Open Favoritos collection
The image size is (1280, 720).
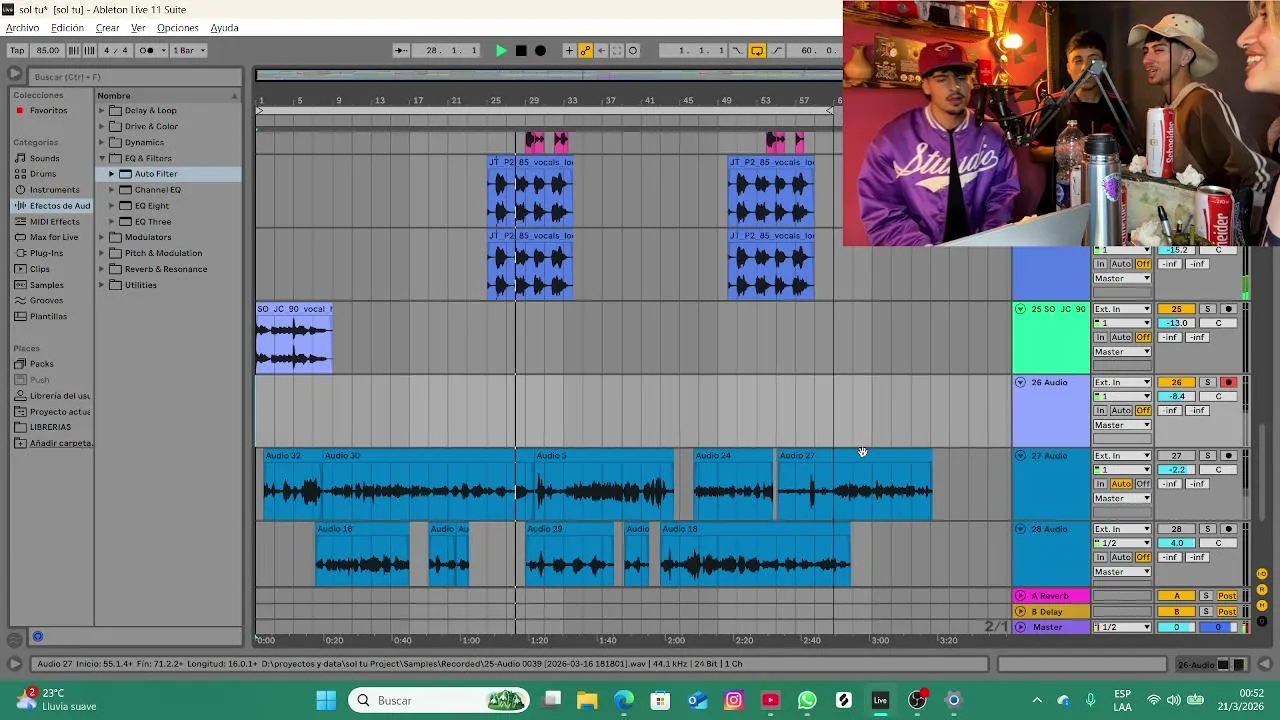point(48,110)
